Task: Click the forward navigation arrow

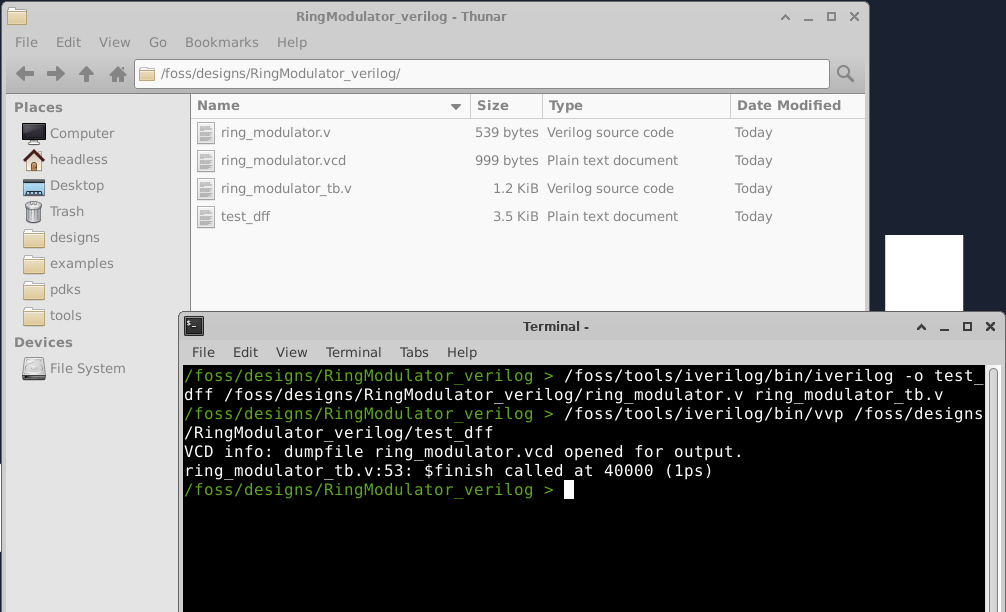Action: coord(56,74)
